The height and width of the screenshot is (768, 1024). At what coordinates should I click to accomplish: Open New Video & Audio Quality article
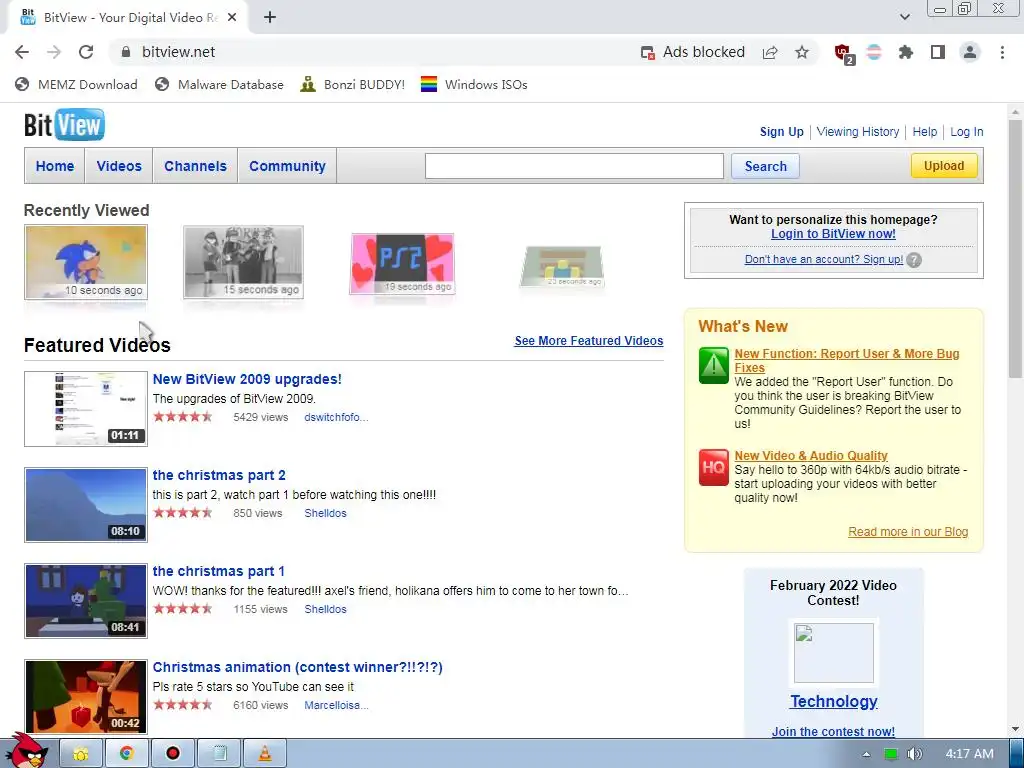pos(810,456)
